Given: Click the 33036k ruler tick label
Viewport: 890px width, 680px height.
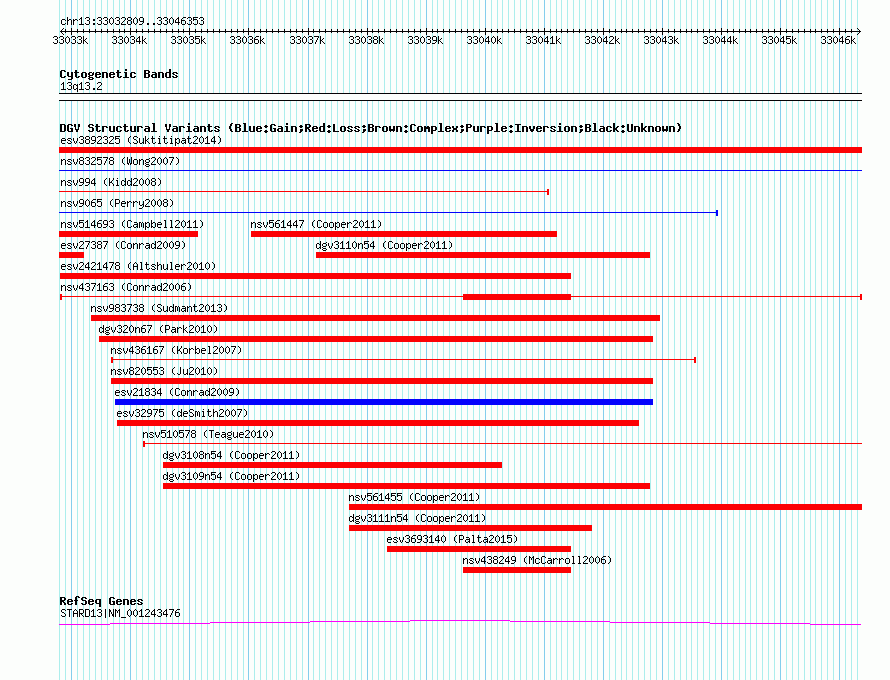Looking at the screenshot, I should [x=247, y=40].
